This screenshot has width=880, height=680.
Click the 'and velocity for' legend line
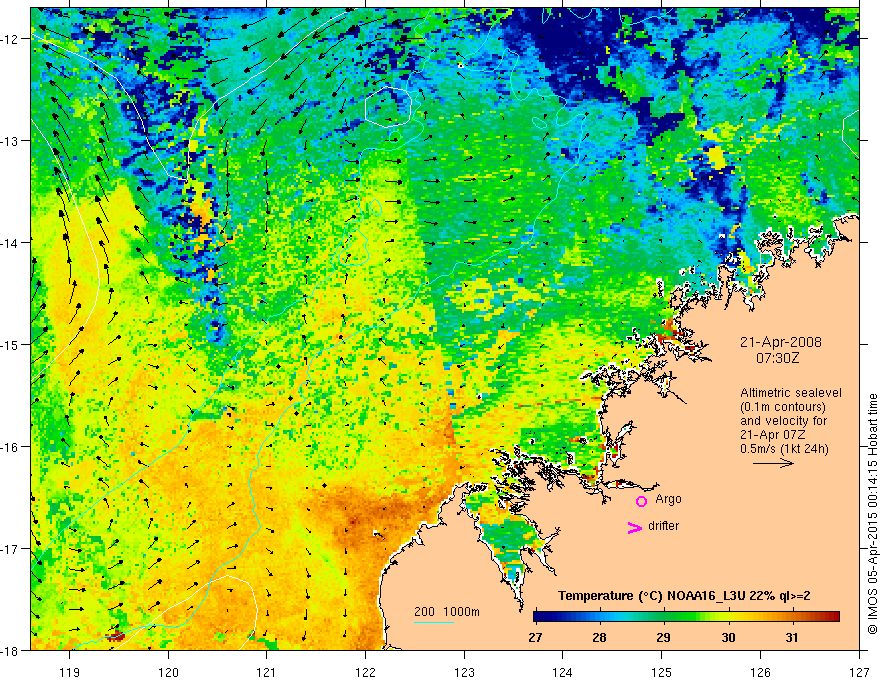pos(783,421)
